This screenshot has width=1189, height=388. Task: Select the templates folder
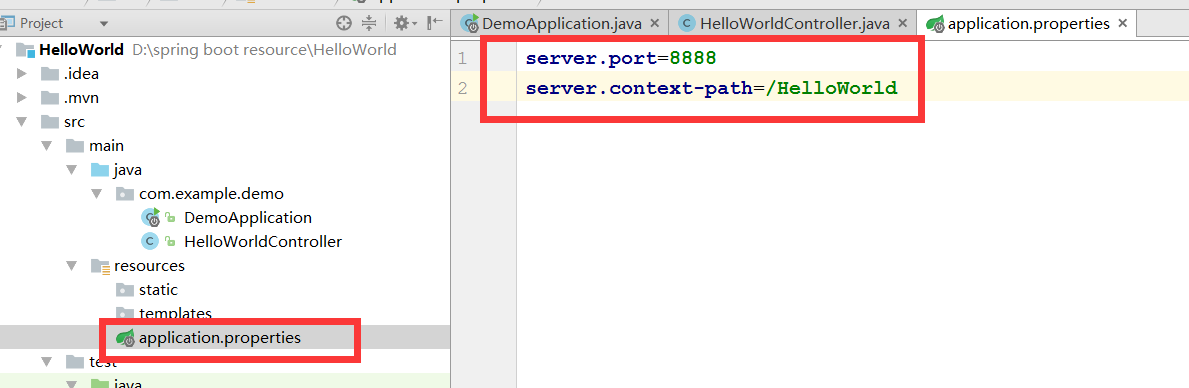click(x=175, y=313)
